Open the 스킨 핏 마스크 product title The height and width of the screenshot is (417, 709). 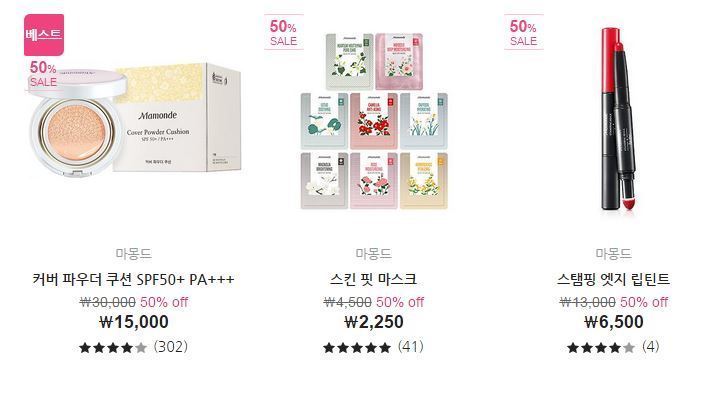click(x=373, y=279)
